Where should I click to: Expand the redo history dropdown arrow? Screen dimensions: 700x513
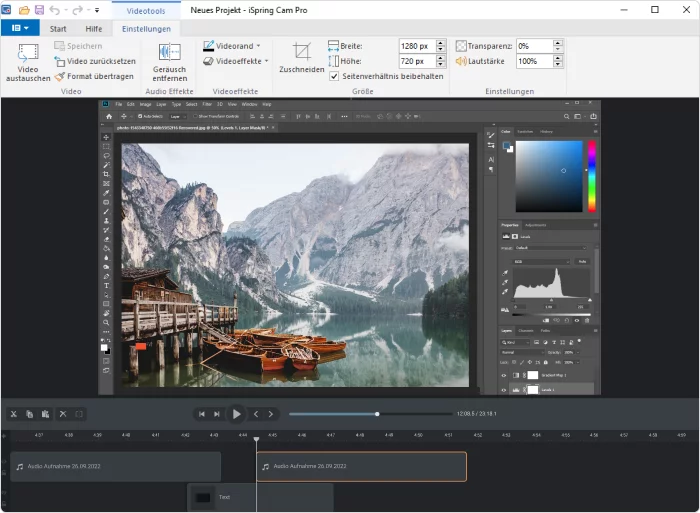pyautogui.click(x=88, y=10)
